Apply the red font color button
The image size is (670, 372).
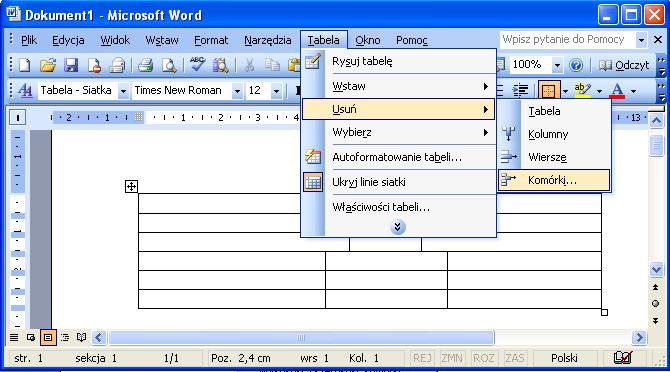[617, 91]
